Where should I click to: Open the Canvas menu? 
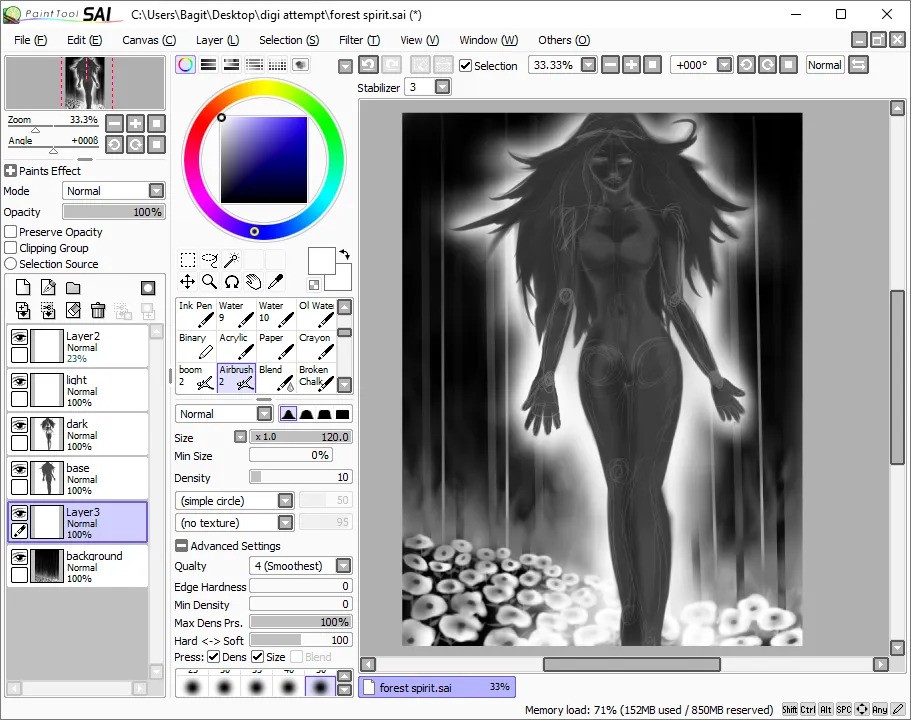pos(149,40)
